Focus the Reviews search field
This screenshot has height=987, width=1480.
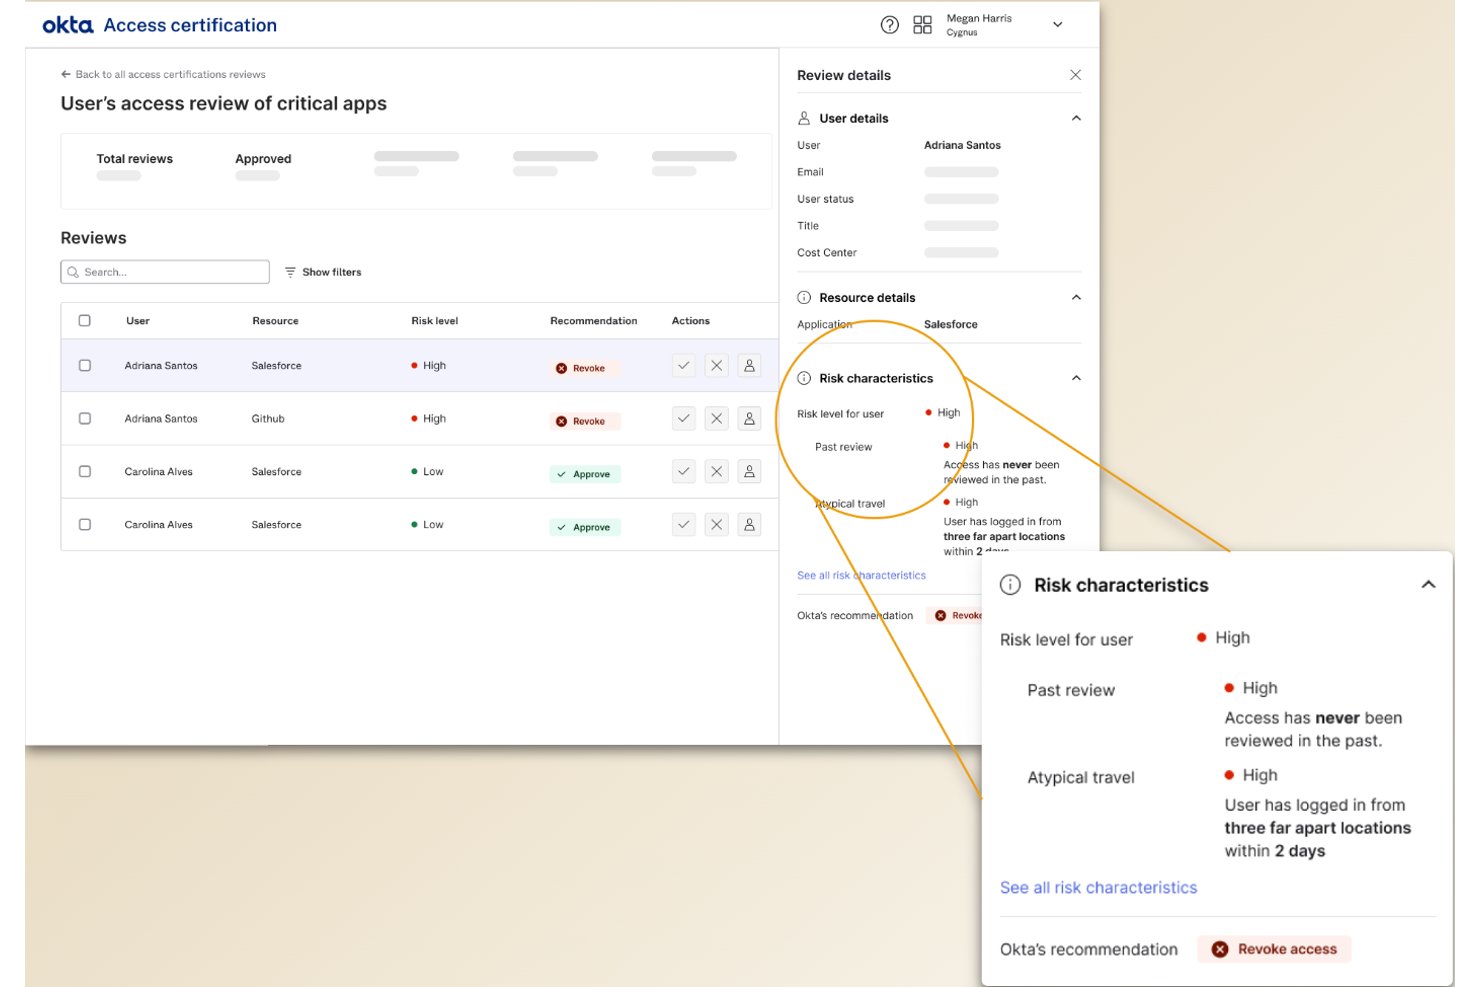[x=165, y=272]
